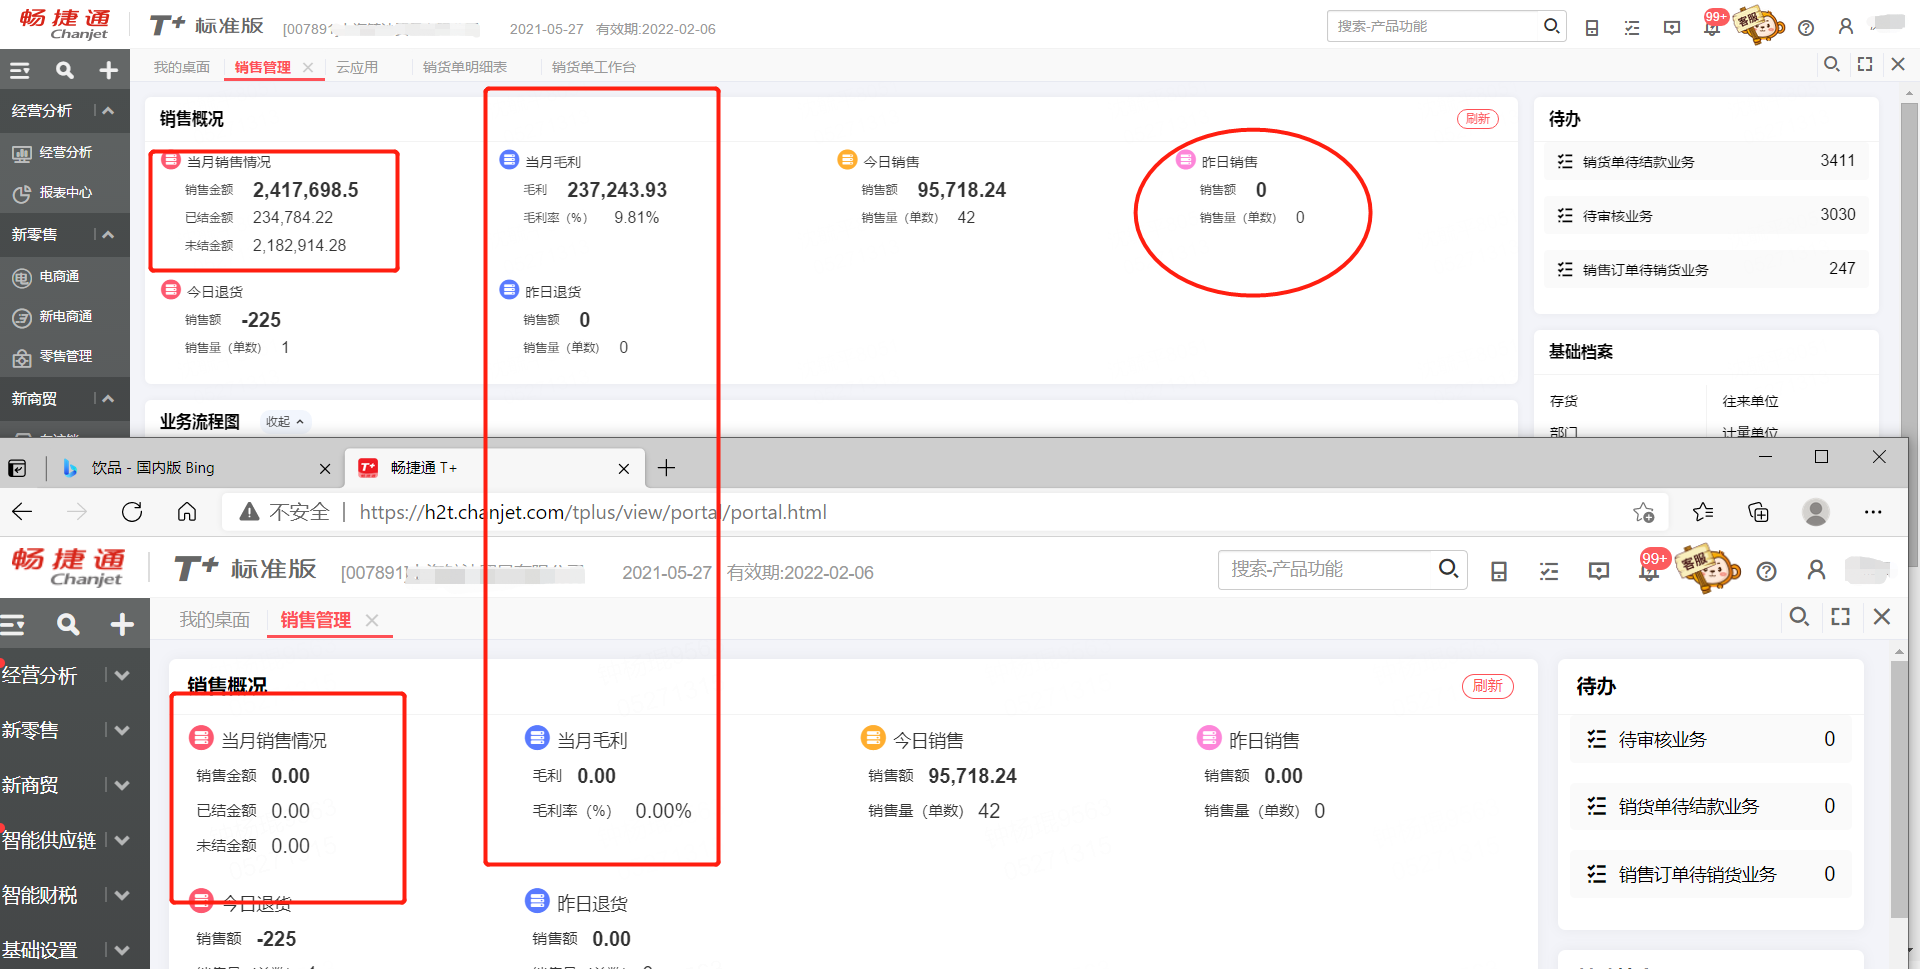Screen dimensions: 1920x969
Task: Expand 新商贸 in lower page sidebar
Action: 121,785
